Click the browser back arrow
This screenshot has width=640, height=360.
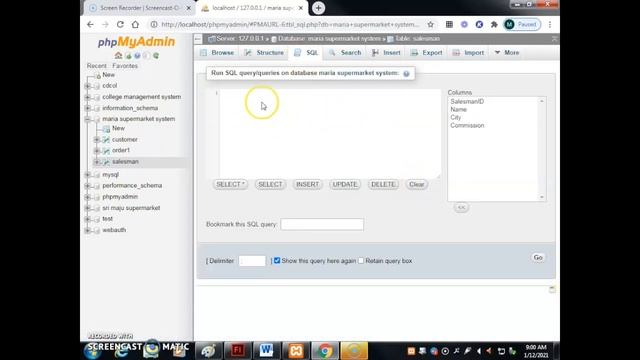click(x=90, y=24)
